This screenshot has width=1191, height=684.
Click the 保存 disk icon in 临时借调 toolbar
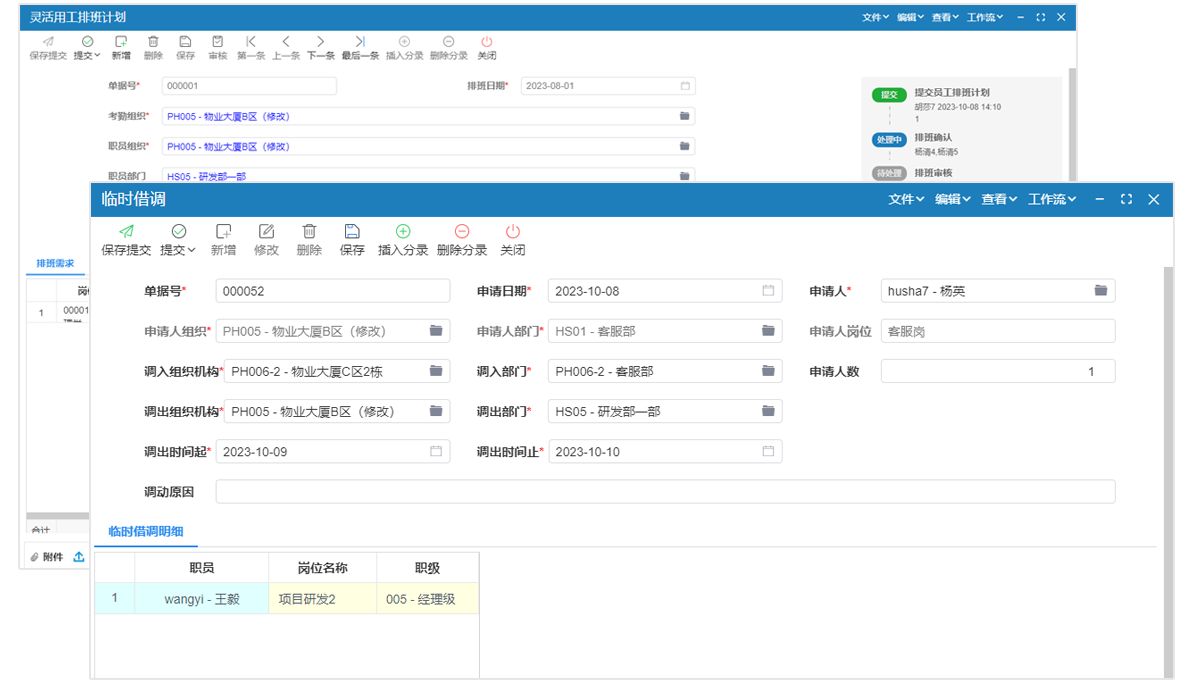(352, 231)
